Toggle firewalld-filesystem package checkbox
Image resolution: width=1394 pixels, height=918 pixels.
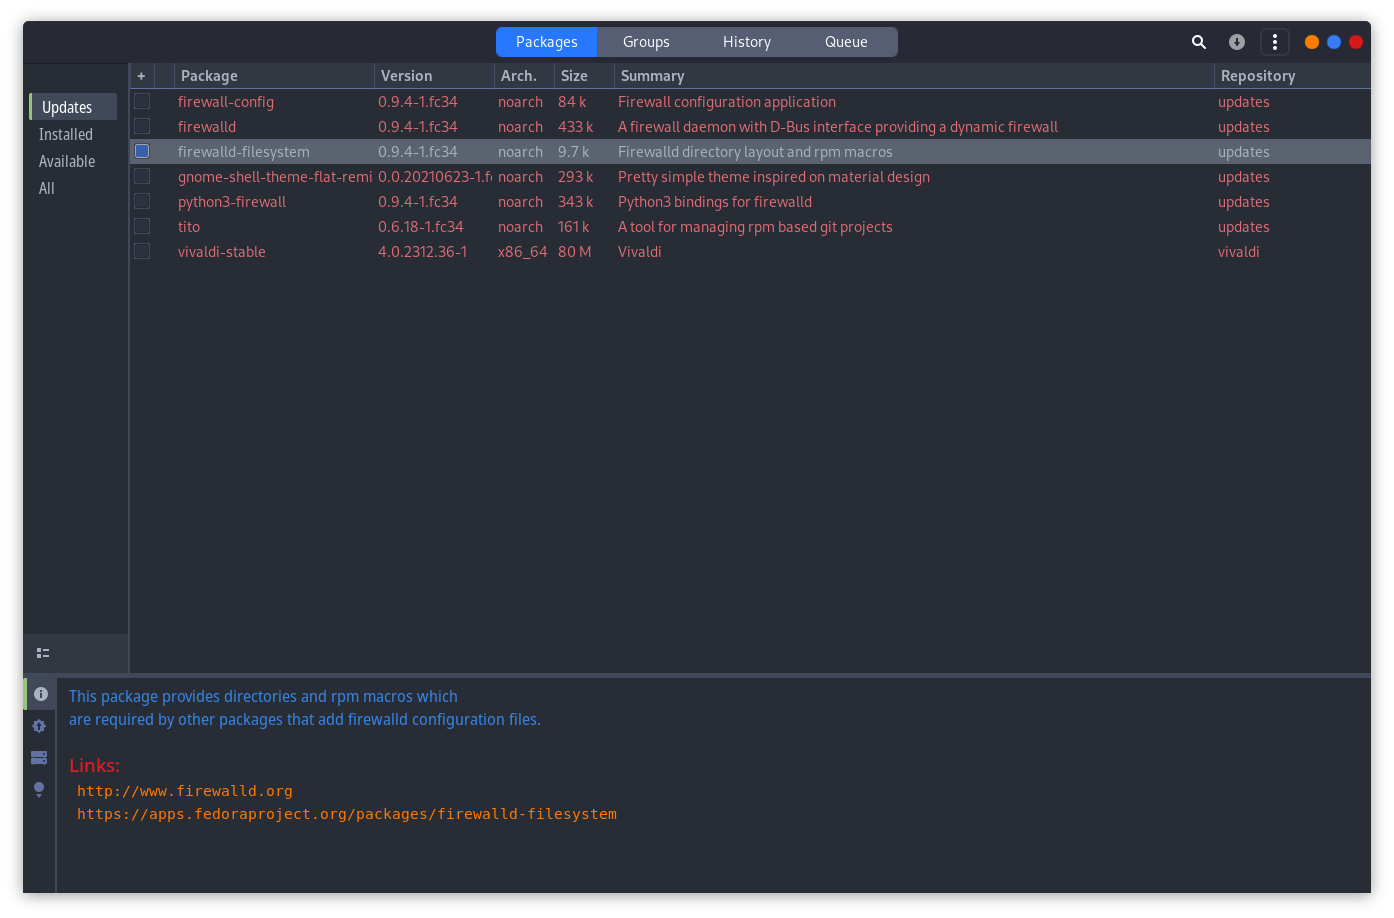coord(142,151)
